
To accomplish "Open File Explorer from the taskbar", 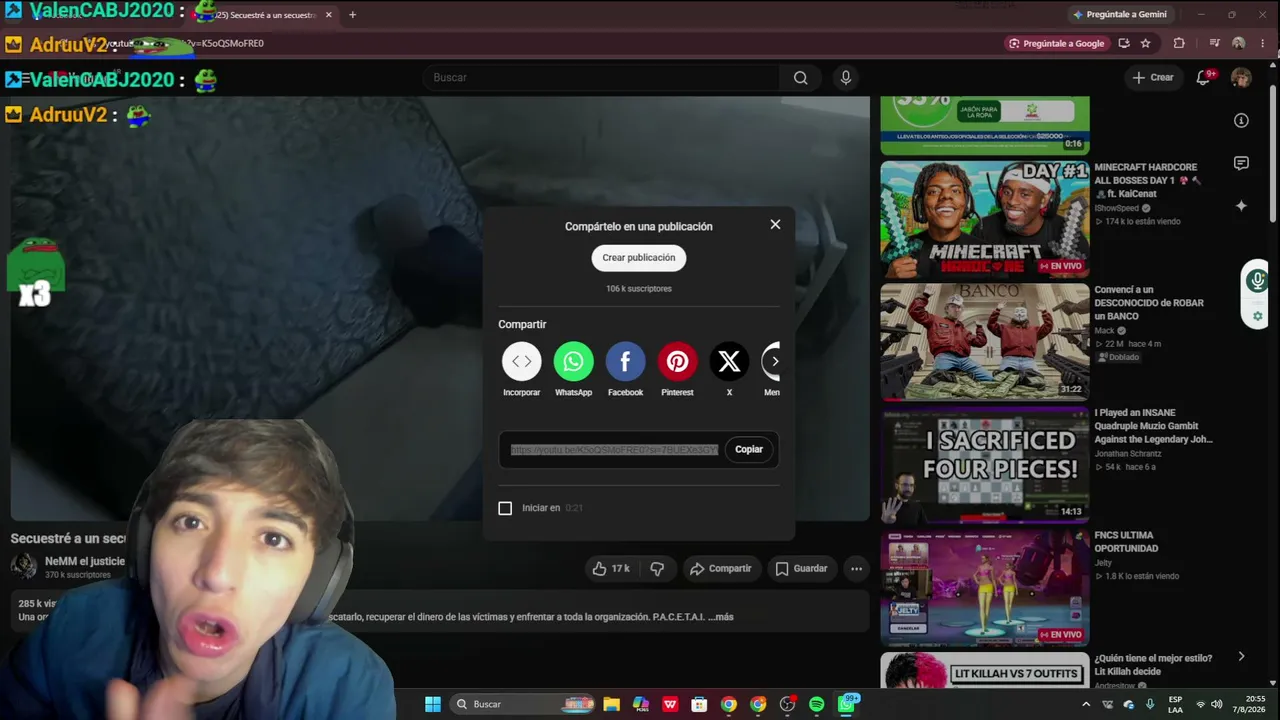I will tap(612, 704).
